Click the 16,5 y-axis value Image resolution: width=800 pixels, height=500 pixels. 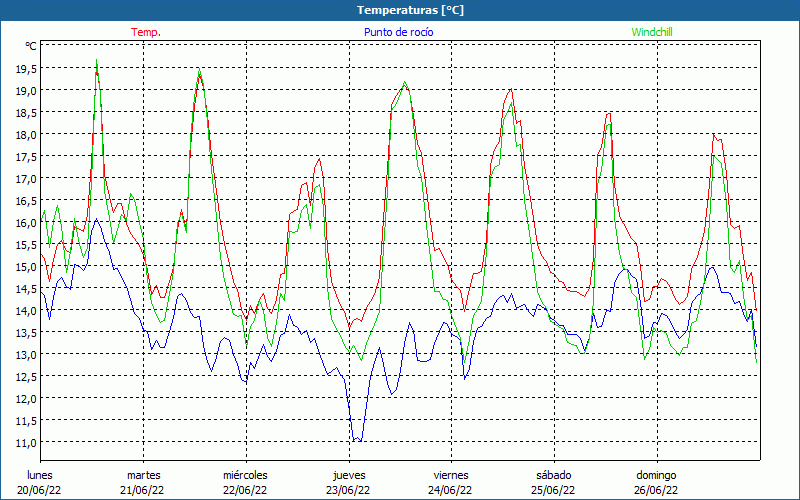click(24, 201)
